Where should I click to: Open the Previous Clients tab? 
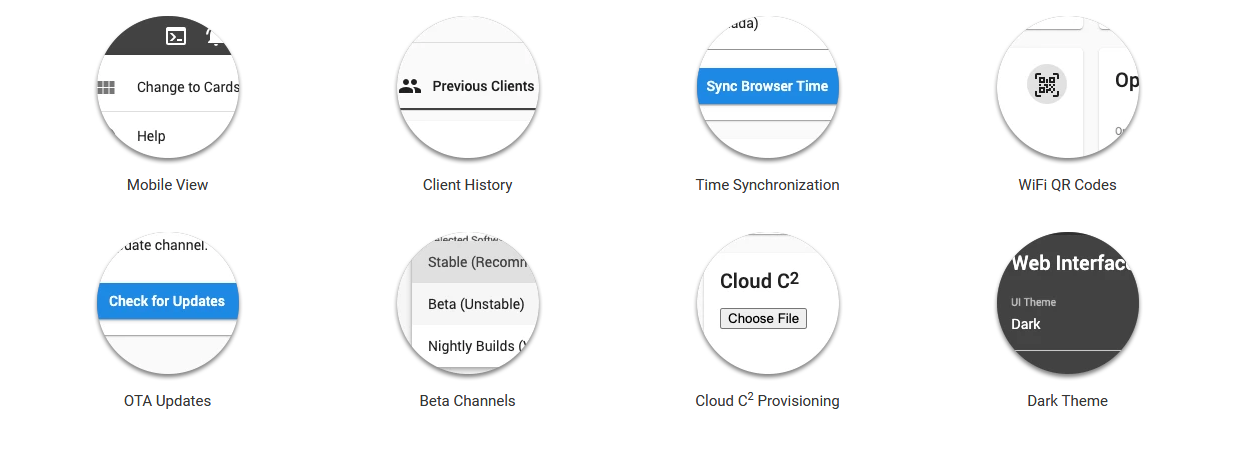click(468, 87)
